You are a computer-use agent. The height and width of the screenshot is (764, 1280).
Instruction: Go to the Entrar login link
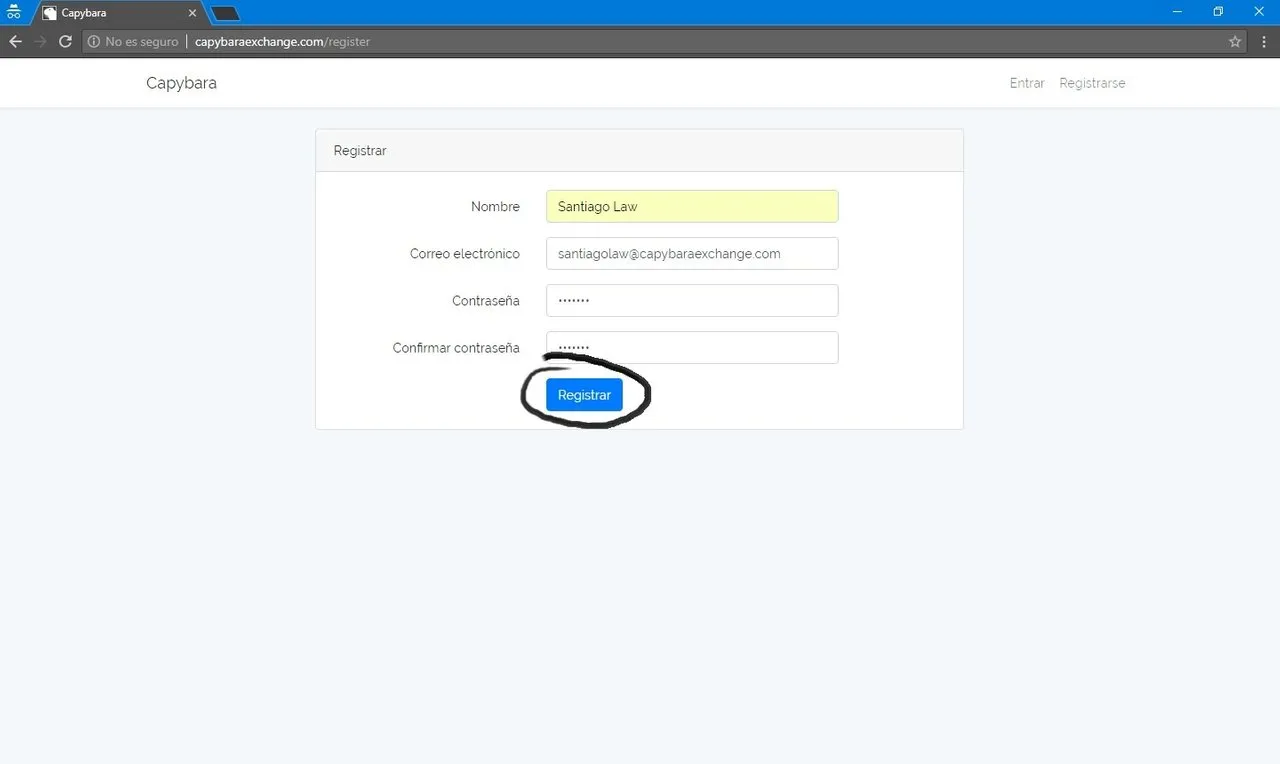coord(1027,83)
